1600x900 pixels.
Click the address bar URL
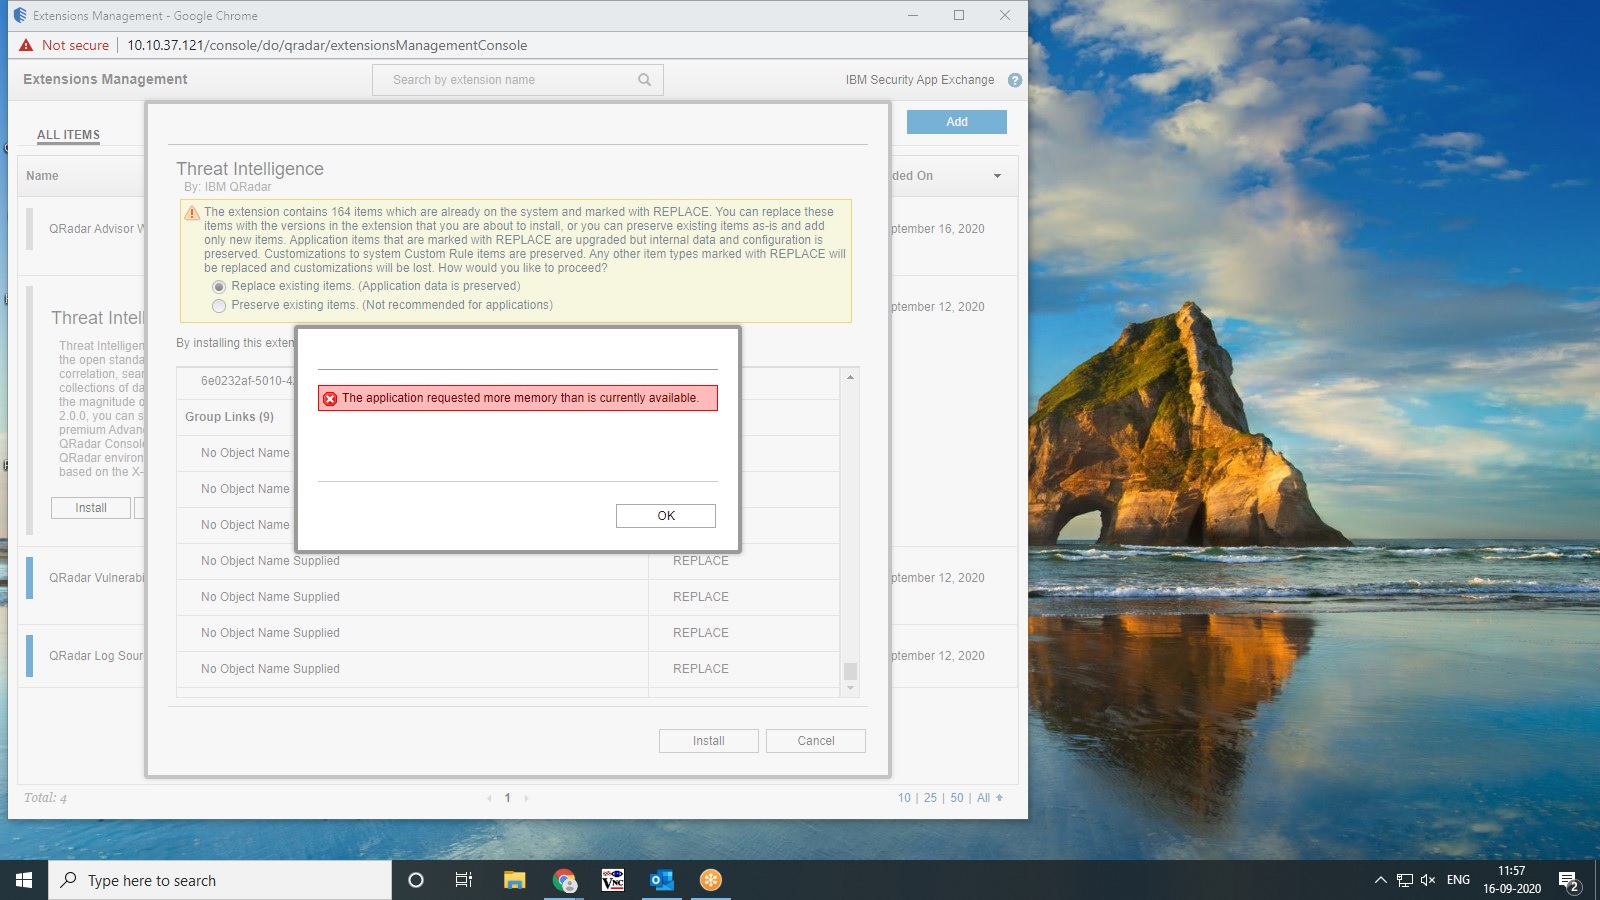[x=327, y=45]
